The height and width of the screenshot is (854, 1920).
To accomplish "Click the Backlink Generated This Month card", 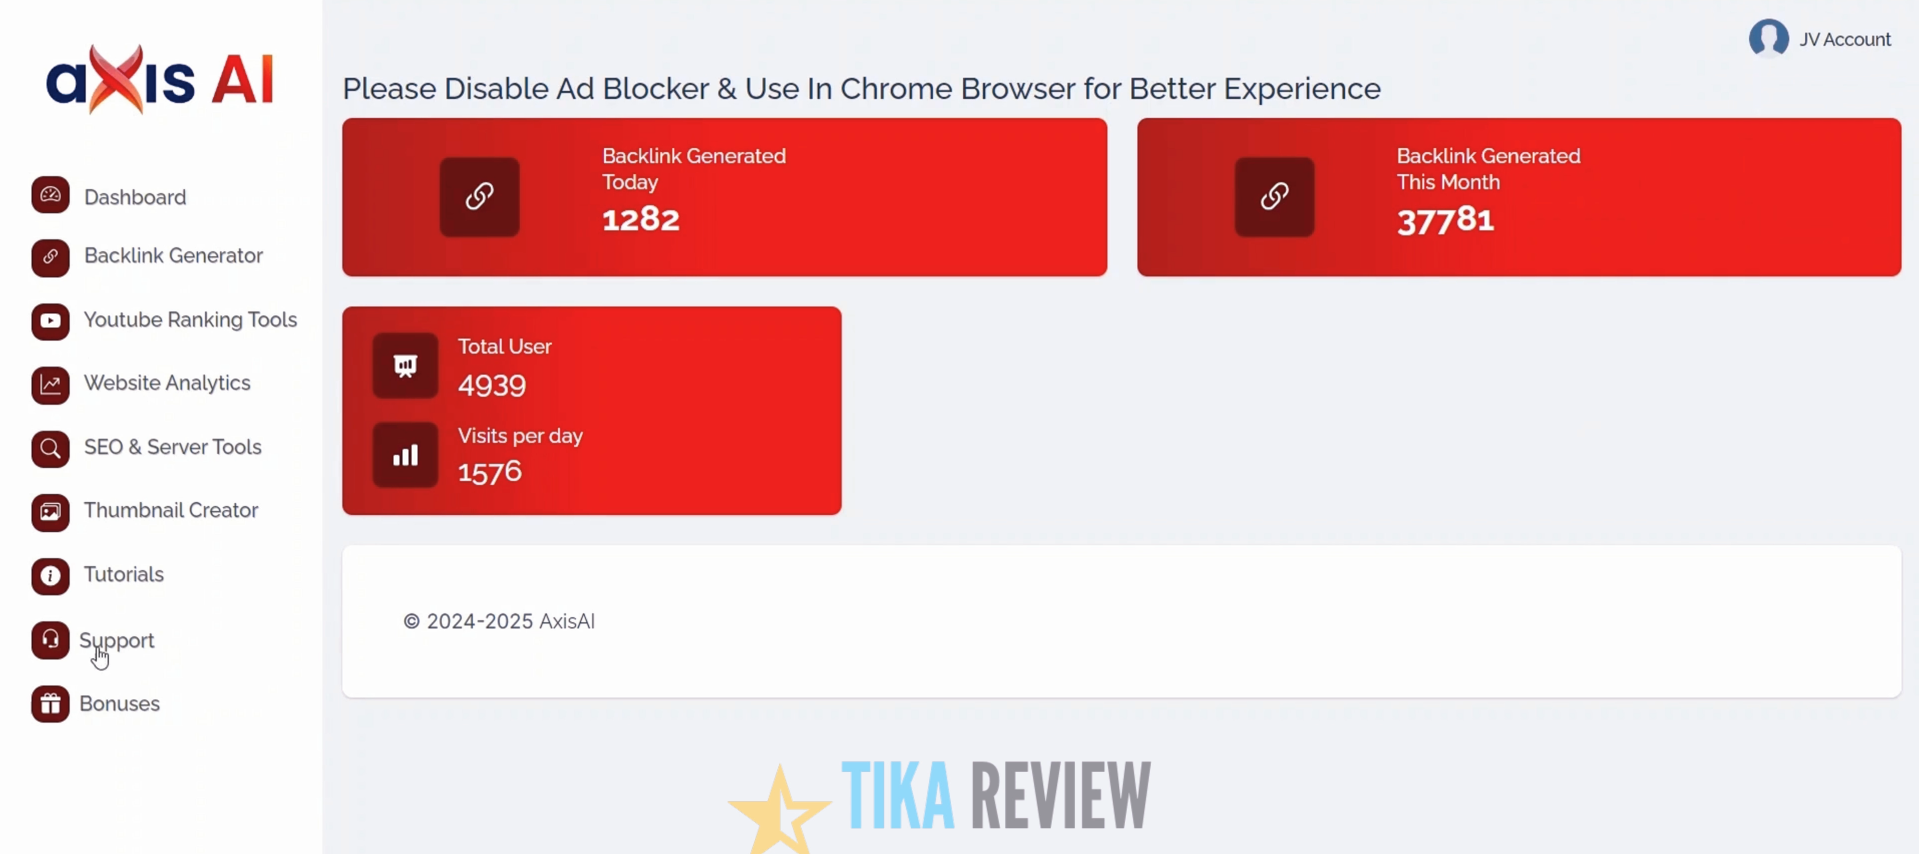I will click(1518, 197).
